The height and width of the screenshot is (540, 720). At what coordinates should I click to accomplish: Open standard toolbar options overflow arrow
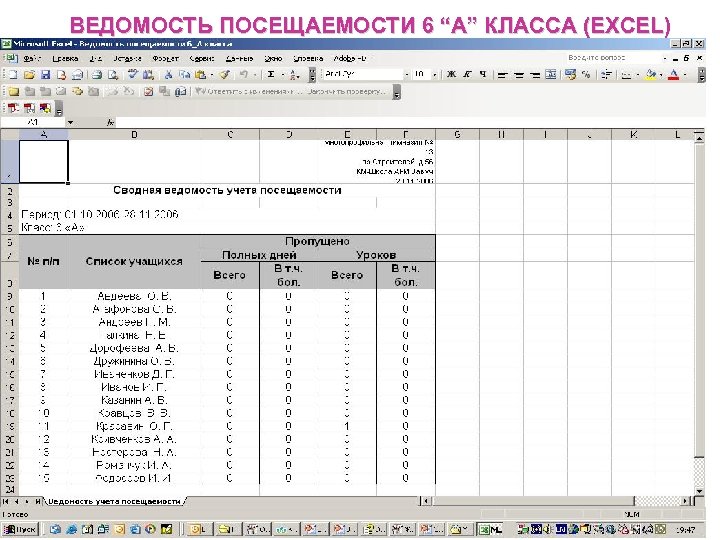(x=312, y=74)
